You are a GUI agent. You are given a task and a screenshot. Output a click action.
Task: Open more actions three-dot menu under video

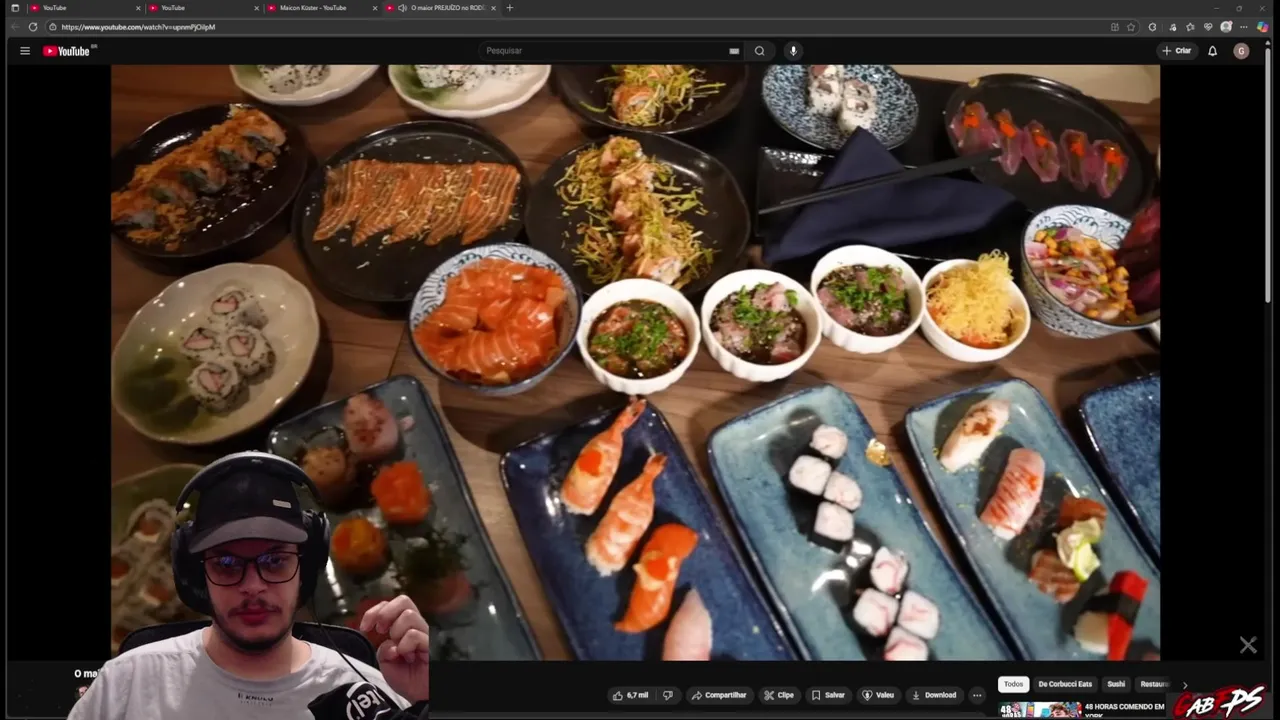coord(977,695)
